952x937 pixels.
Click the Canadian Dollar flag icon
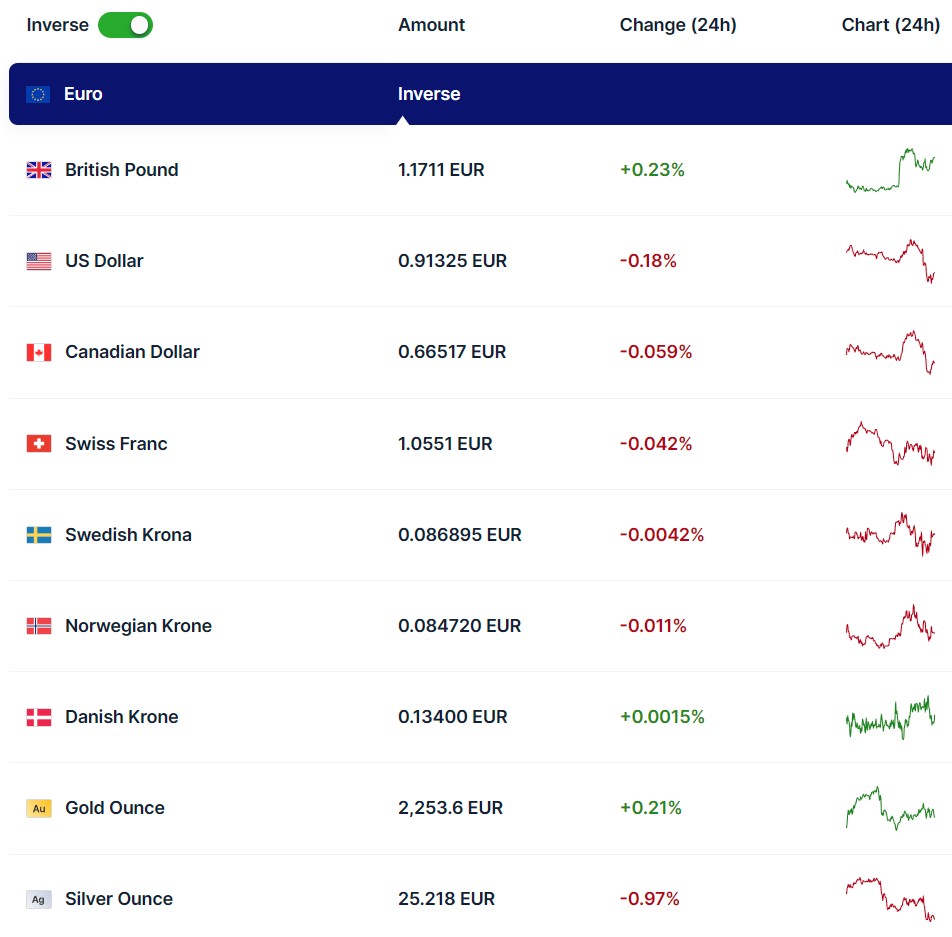38,352
